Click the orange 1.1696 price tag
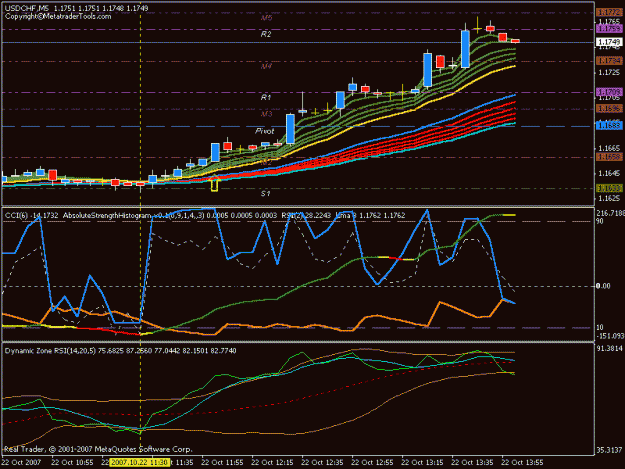 (609, 108)
